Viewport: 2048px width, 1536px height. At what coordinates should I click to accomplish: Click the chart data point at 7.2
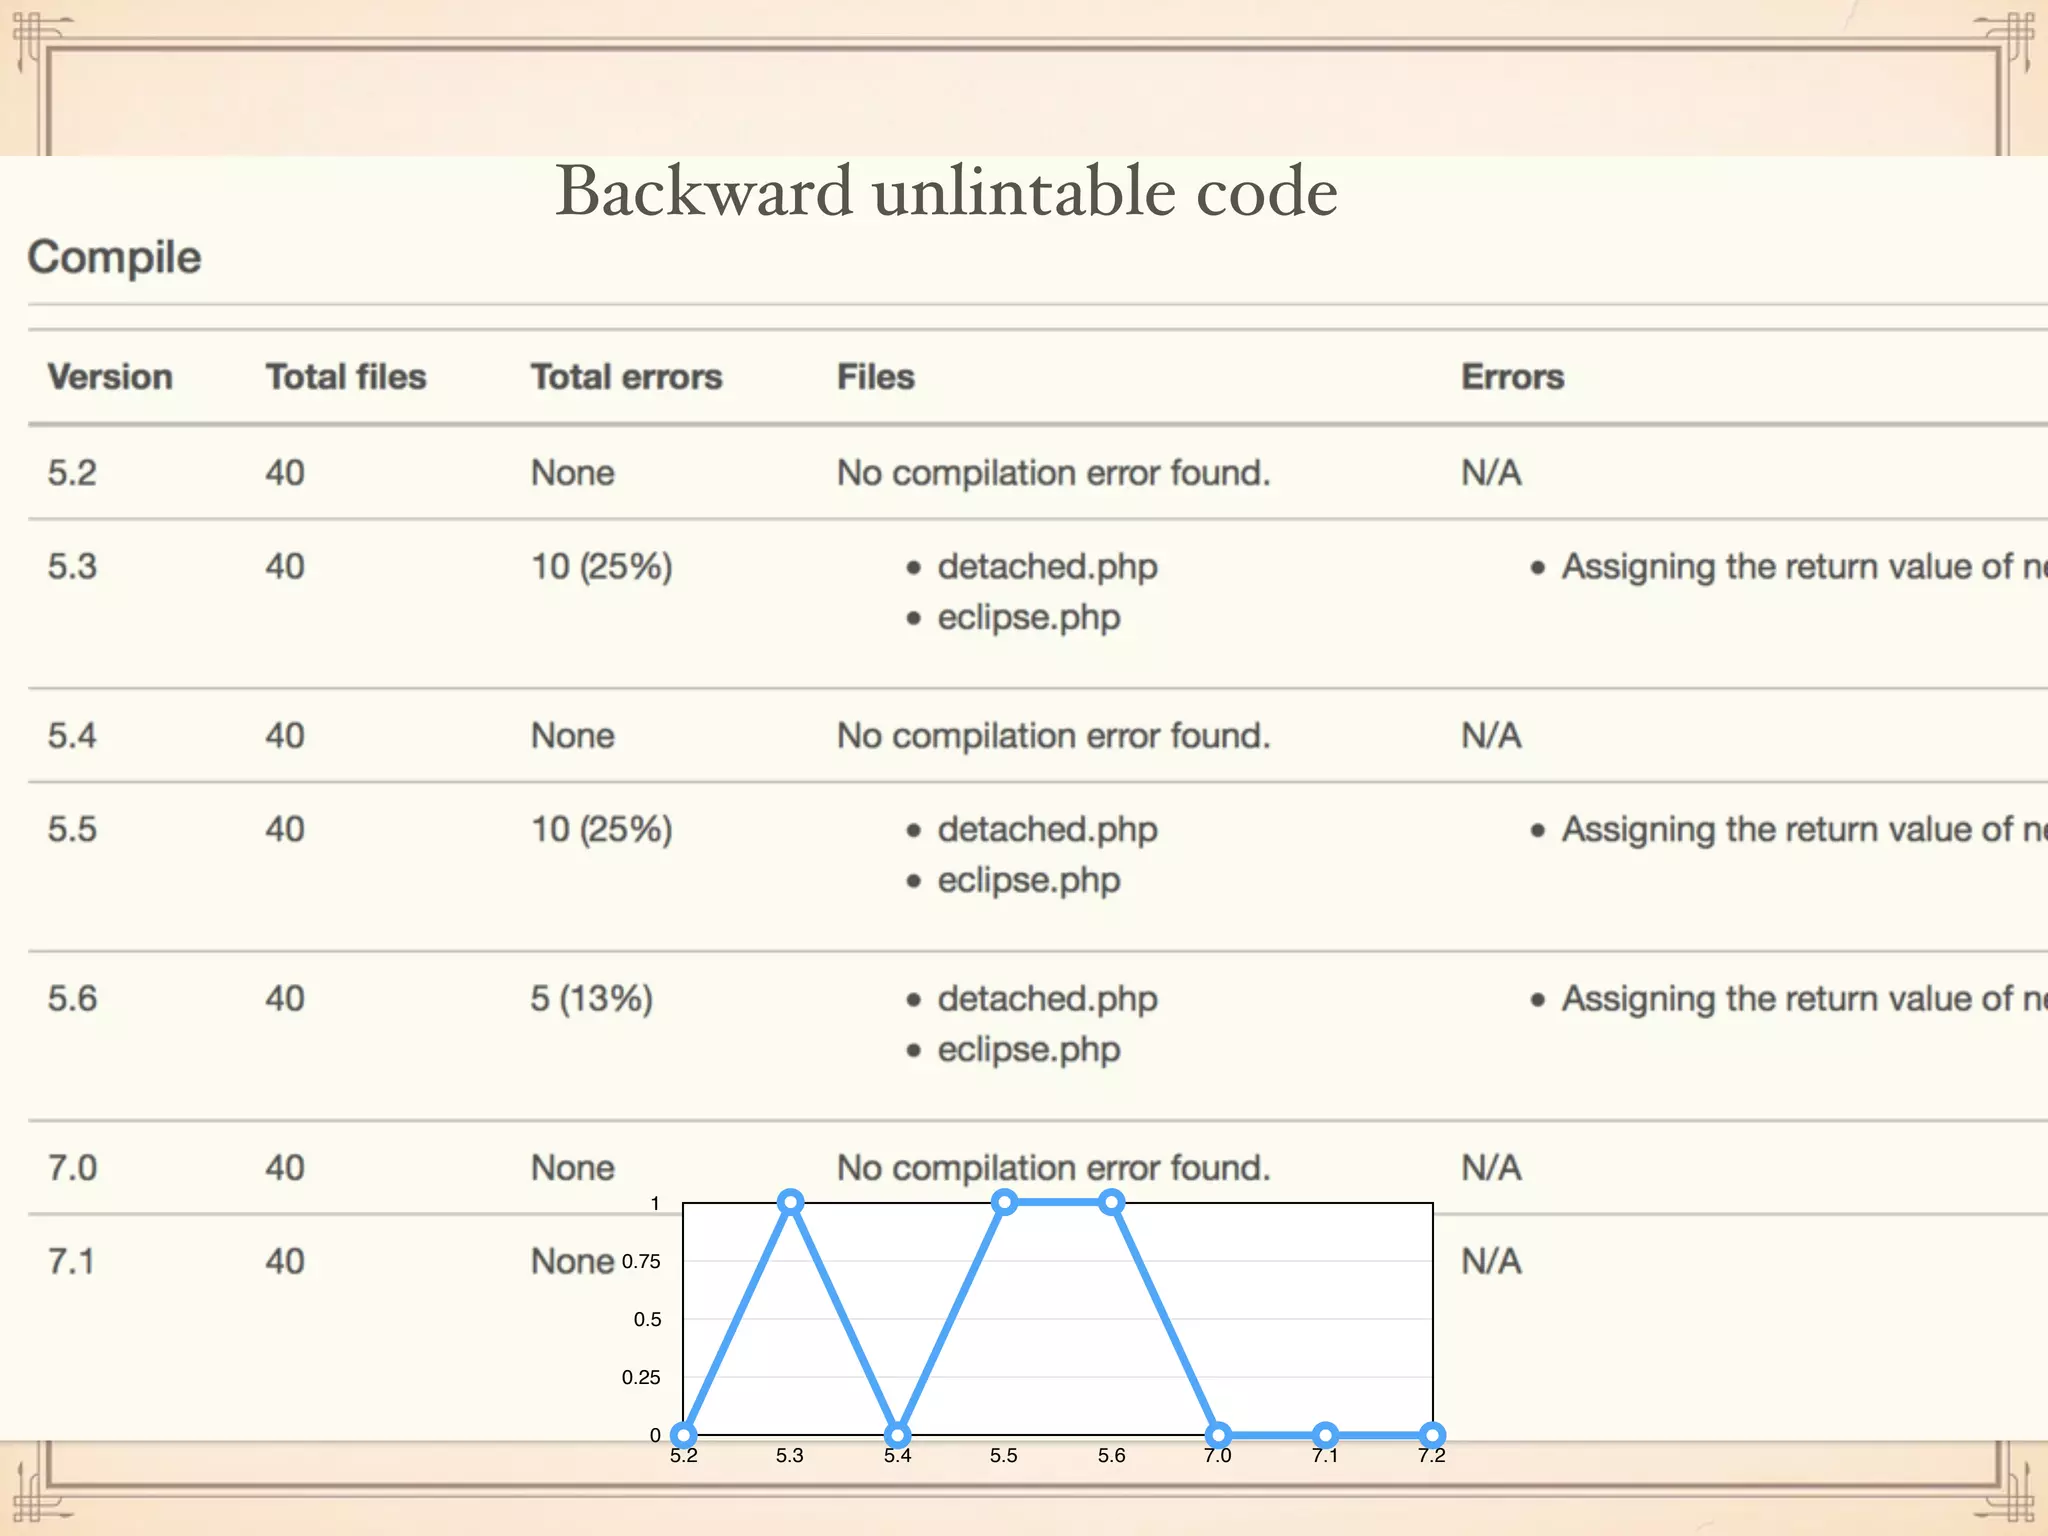pos(1432,1435)
